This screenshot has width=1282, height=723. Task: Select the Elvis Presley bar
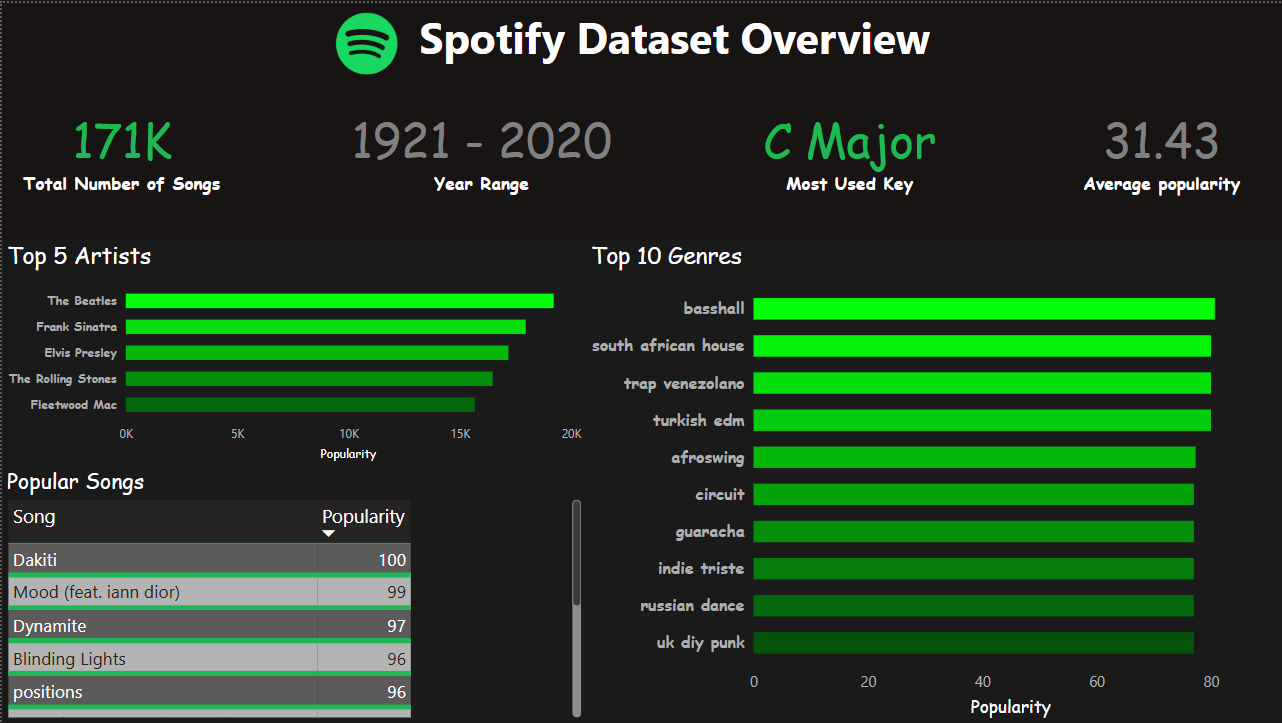click(x=318, y=352)
